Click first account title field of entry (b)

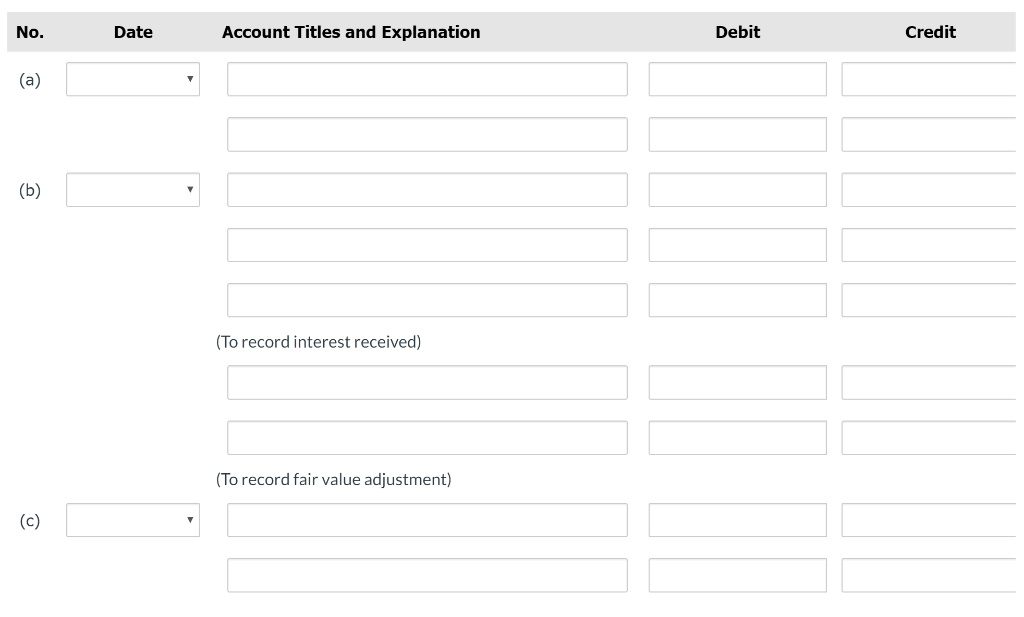[x=427, y=190]
